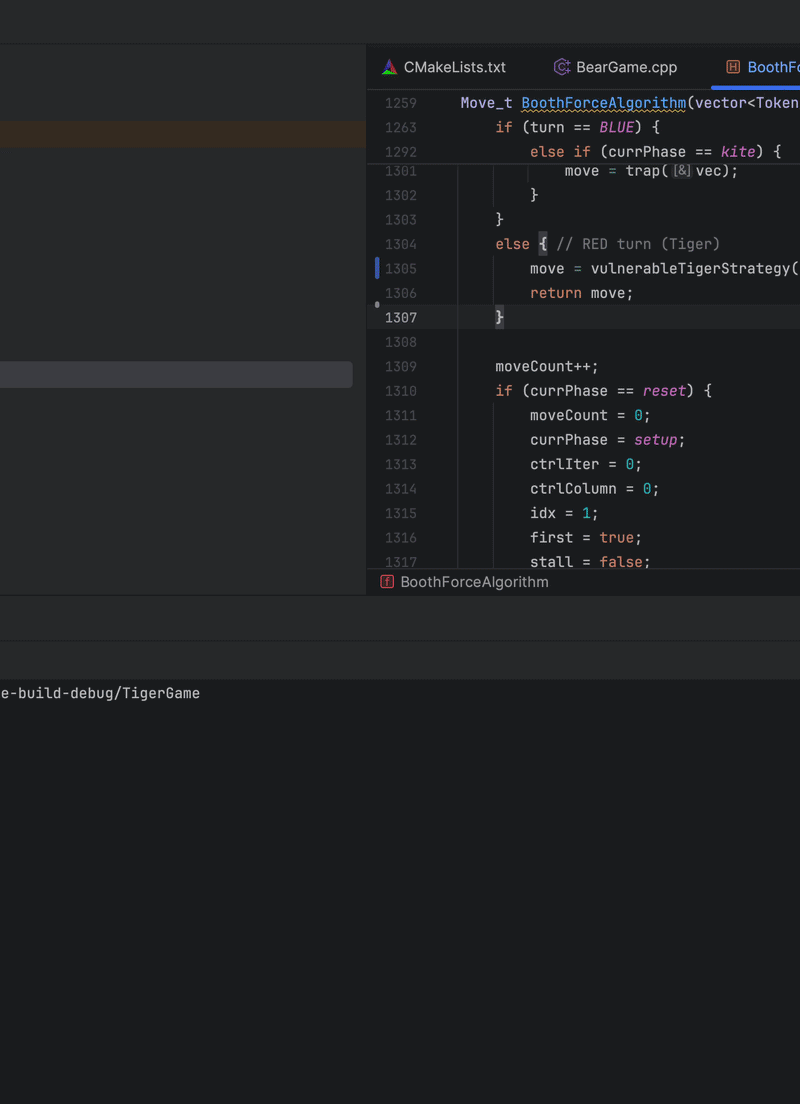Click 'stall = false;' on line 1317
Screen dimensions: 800x1104
click(x=590, y=562)
